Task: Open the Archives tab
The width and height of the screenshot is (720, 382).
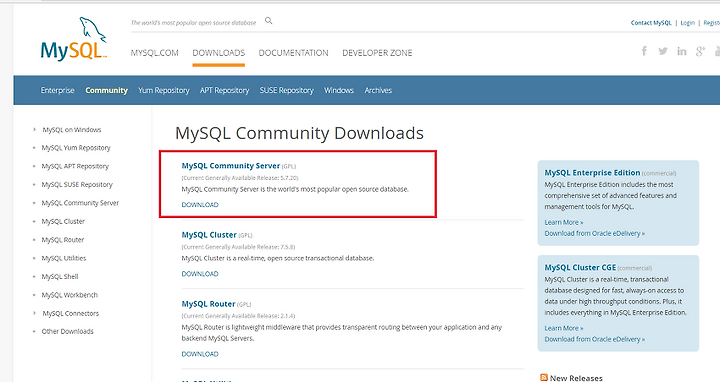Action: pyautogui.click(x=378, y=90)
